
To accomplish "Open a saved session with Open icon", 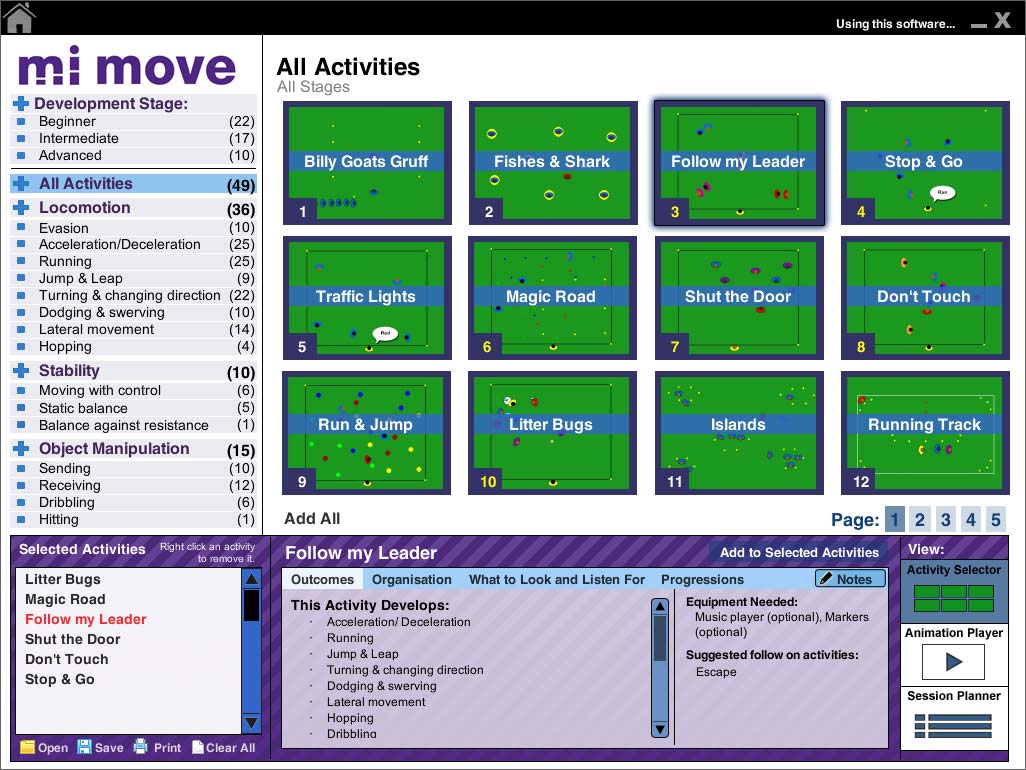I will [x=44, y=747].
